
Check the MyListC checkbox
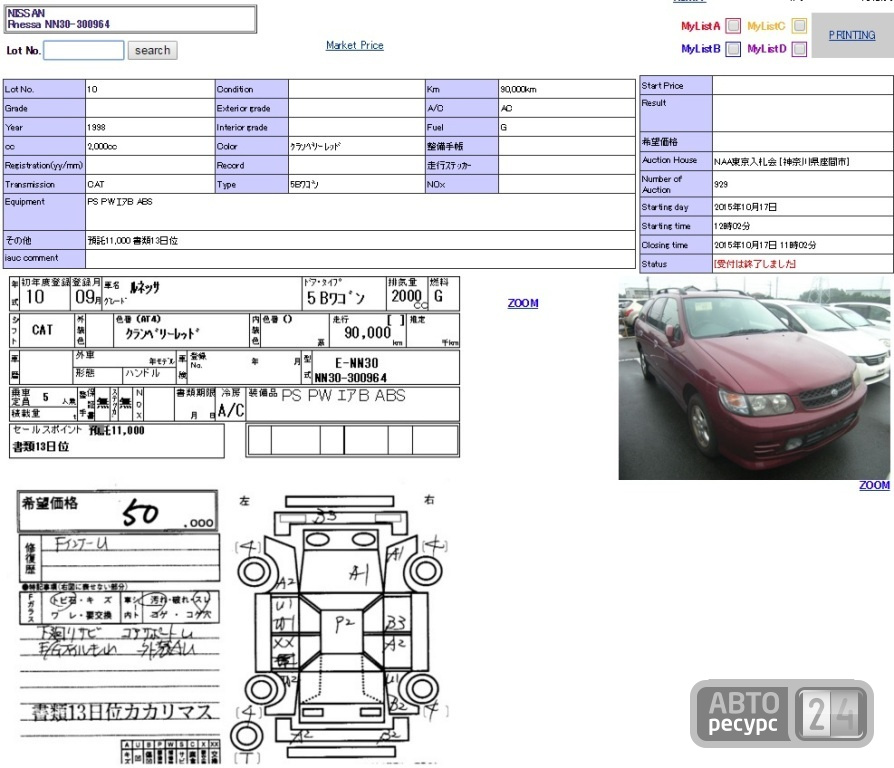click(799, 26)
